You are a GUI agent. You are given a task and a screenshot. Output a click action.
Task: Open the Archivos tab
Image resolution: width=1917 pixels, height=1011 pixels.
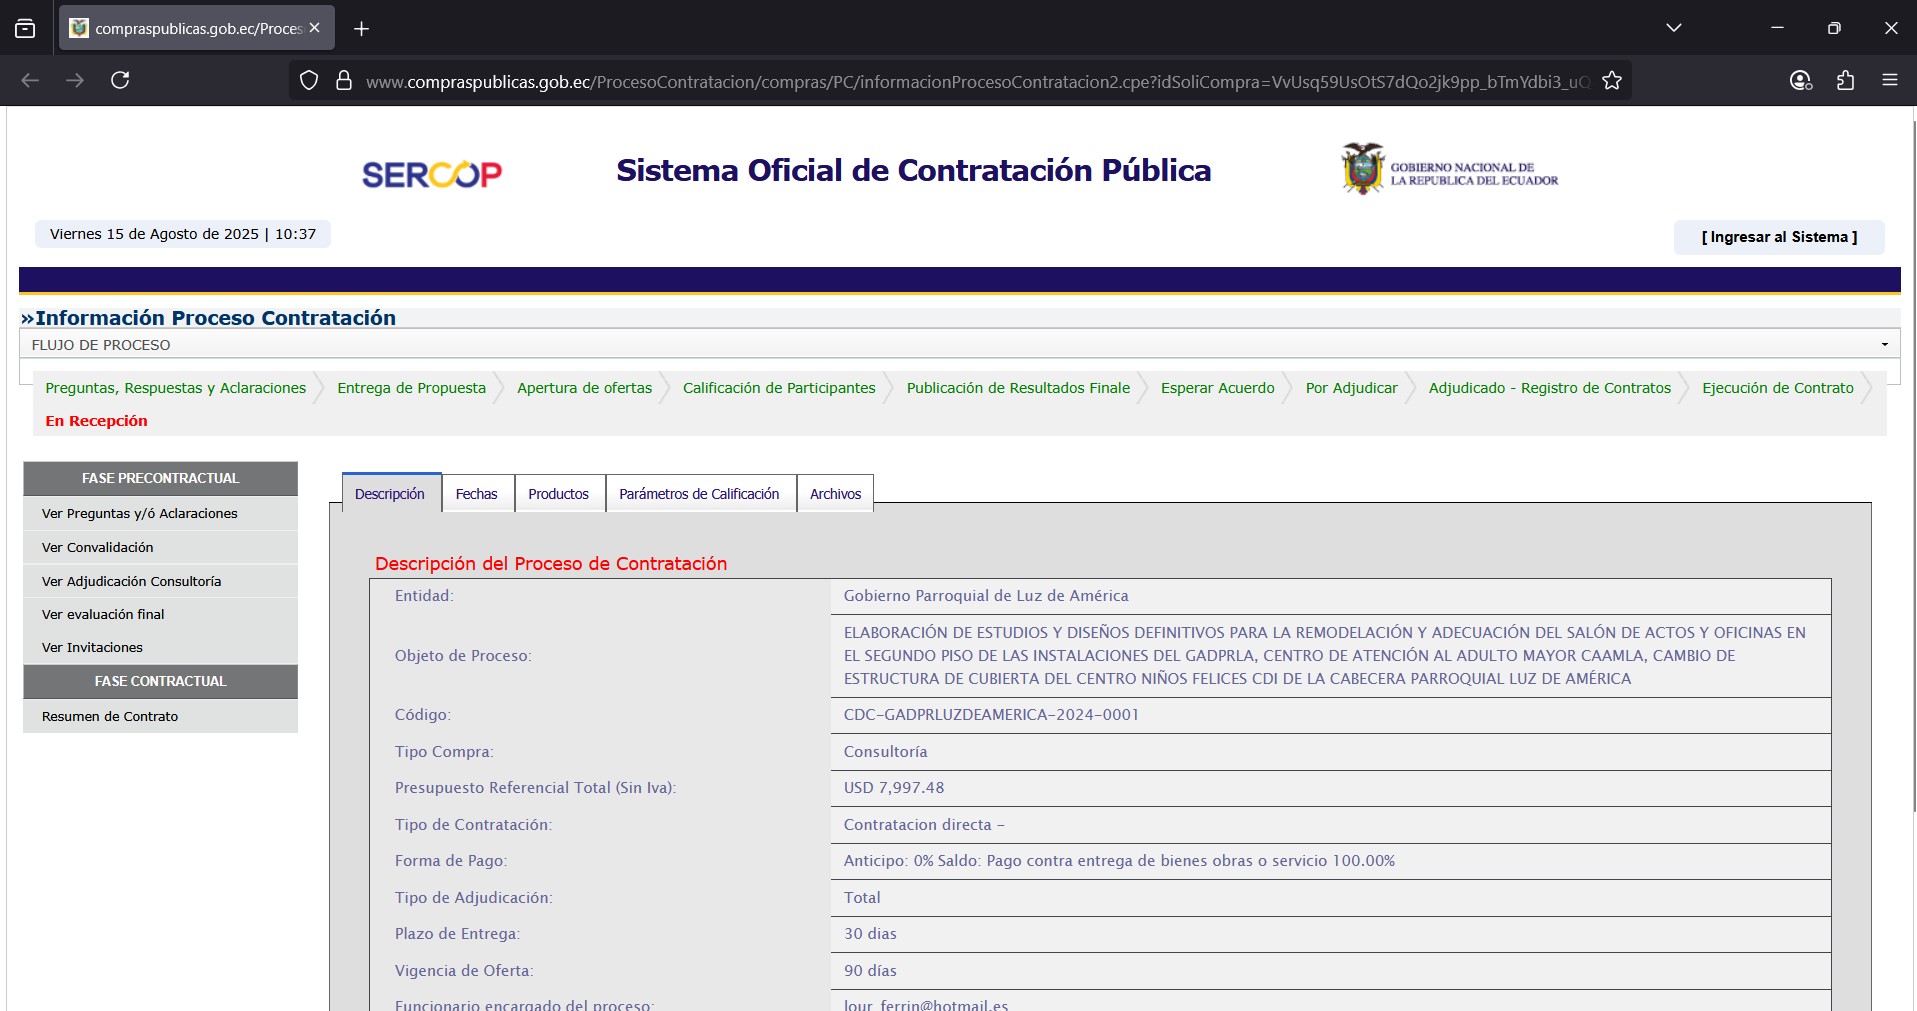835,494
